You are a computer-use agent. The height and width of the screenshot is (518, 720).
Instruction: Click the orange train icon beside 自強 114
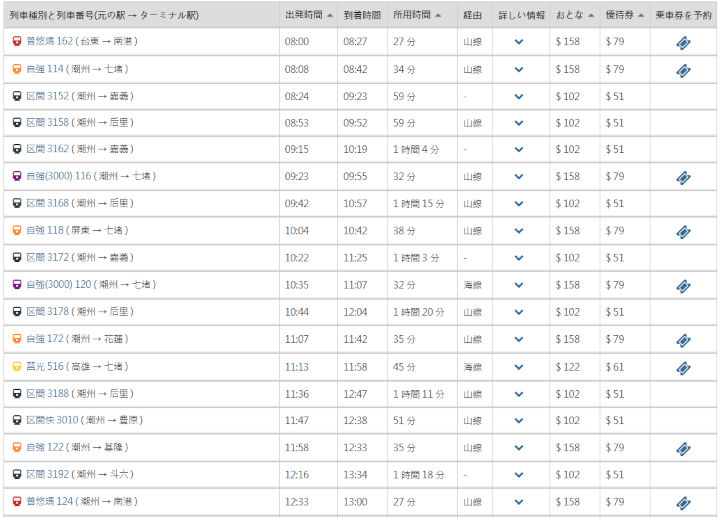click(x=17, y=69)
